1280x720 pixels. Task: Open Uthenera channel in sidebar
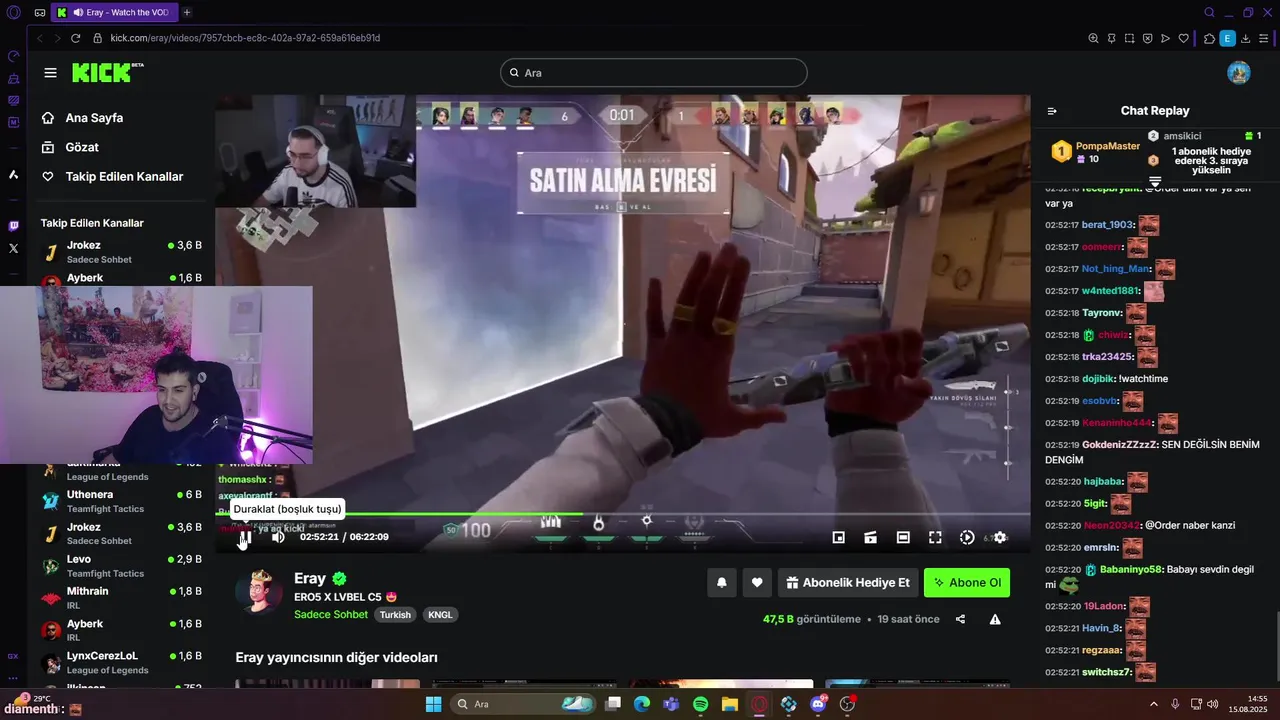click(x=120, y=501)
